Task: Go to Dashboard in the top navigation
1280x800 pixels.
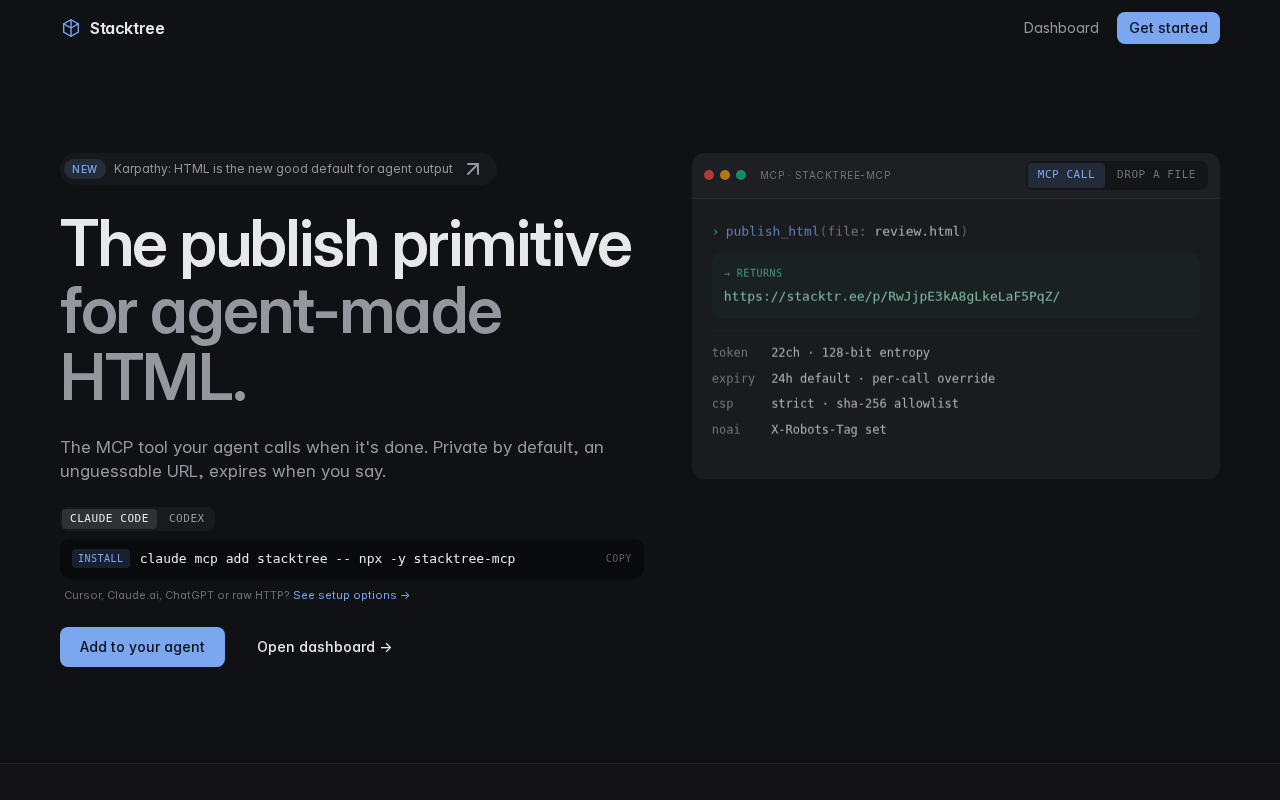Action: click(1061, 28)
